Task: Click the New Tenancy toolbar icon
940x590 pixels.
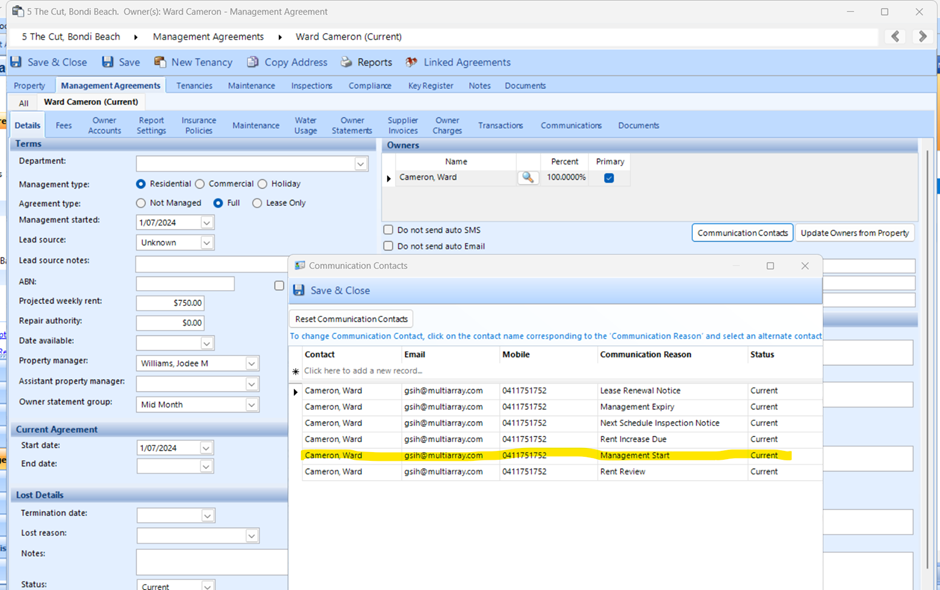Action: (x=158, y=62)
